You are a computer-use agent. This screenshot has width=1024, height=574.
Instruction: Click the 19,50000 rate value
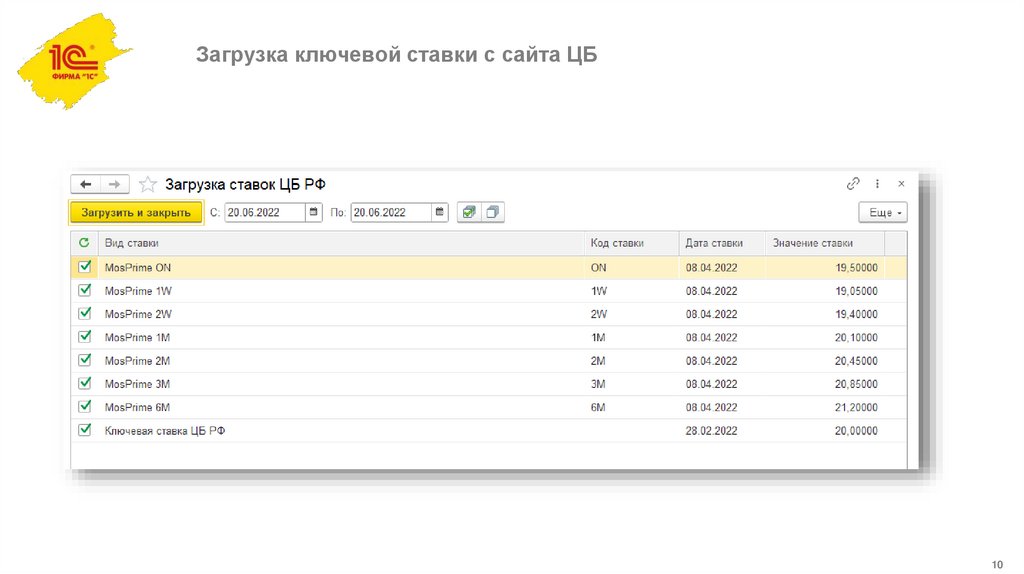pyautogui.click(x=856, y=268)
